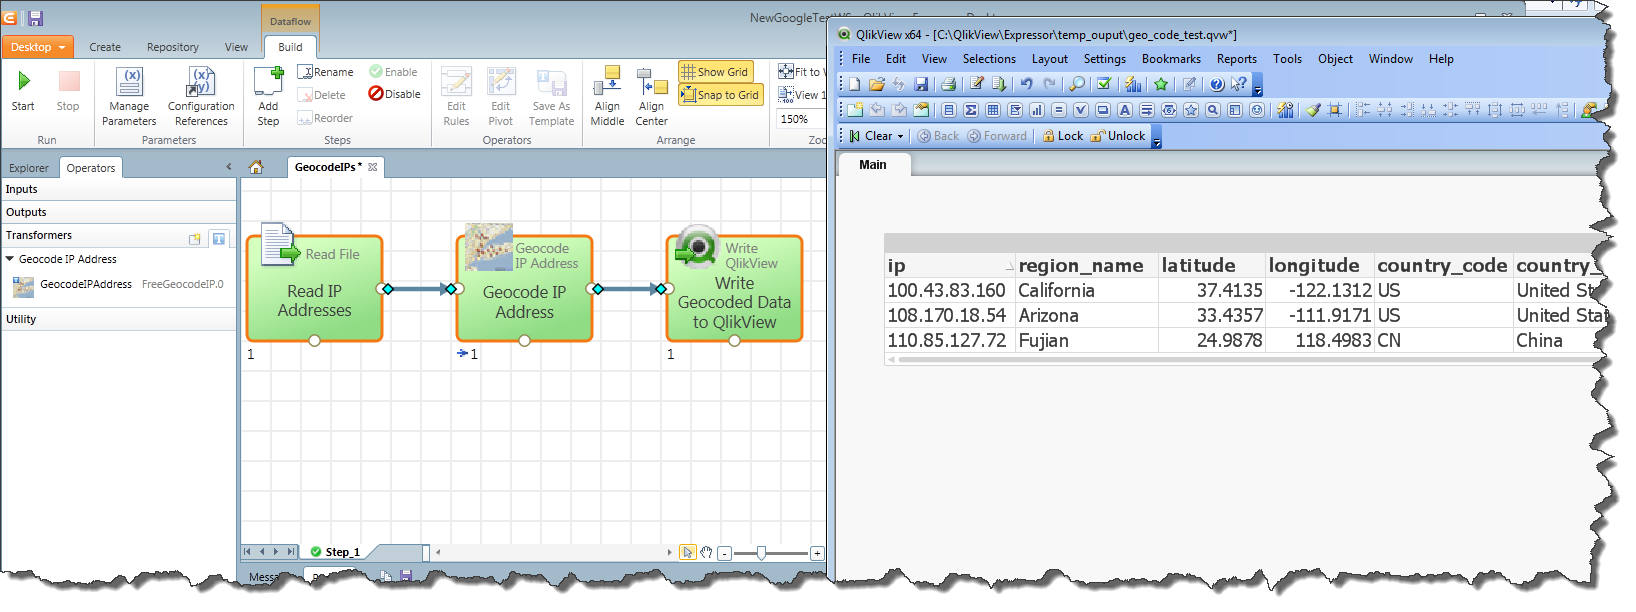Click the green Start run icon
Viewport: 1636px width, 612px height.
tap(23, 82)
